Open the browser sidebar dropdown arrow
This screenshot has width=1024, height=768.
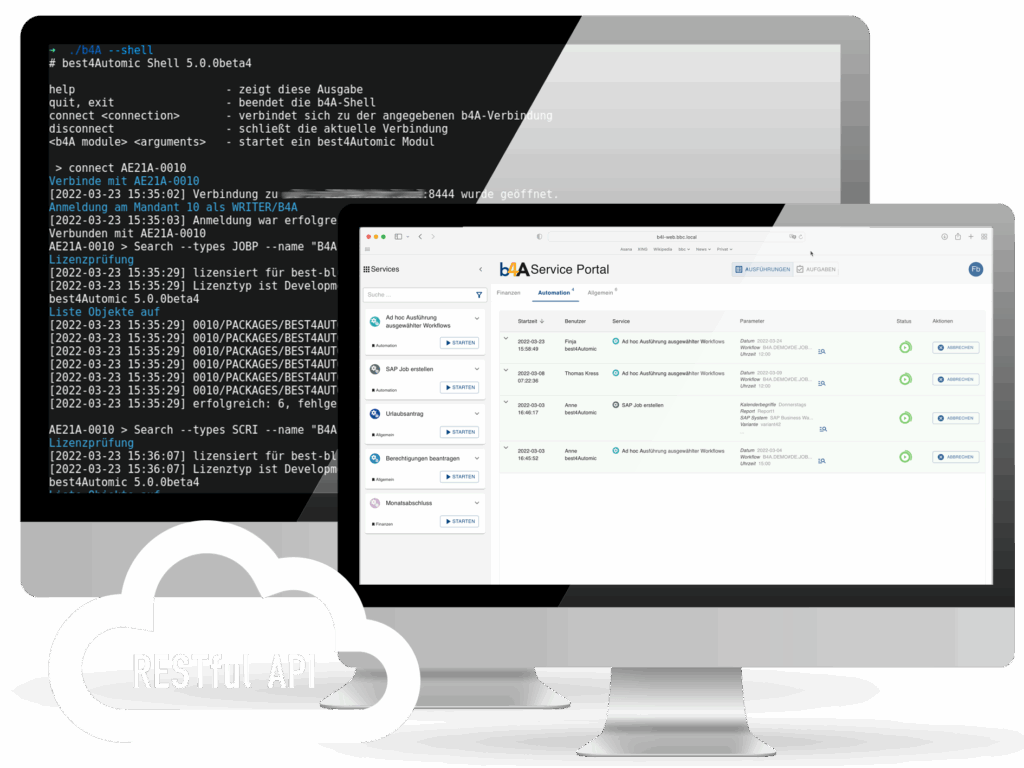(408, 236)
